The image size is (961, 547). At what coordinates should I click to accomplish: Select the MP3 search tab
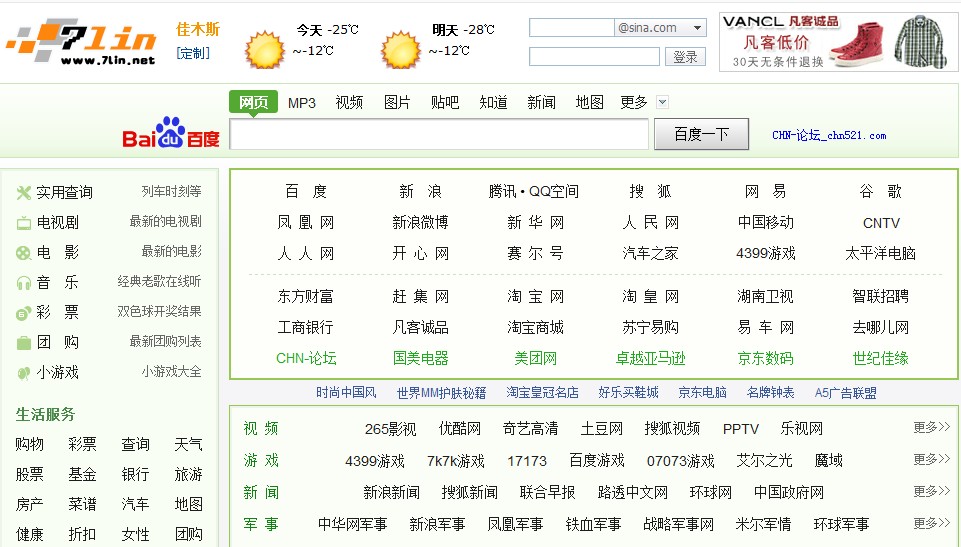(302, 103)
